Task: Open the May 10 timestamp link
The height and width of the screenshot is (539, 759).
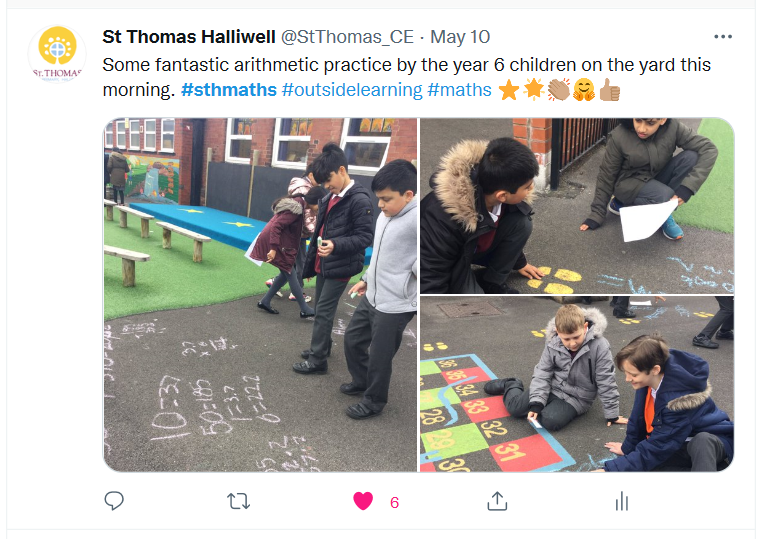Action: 460,37
